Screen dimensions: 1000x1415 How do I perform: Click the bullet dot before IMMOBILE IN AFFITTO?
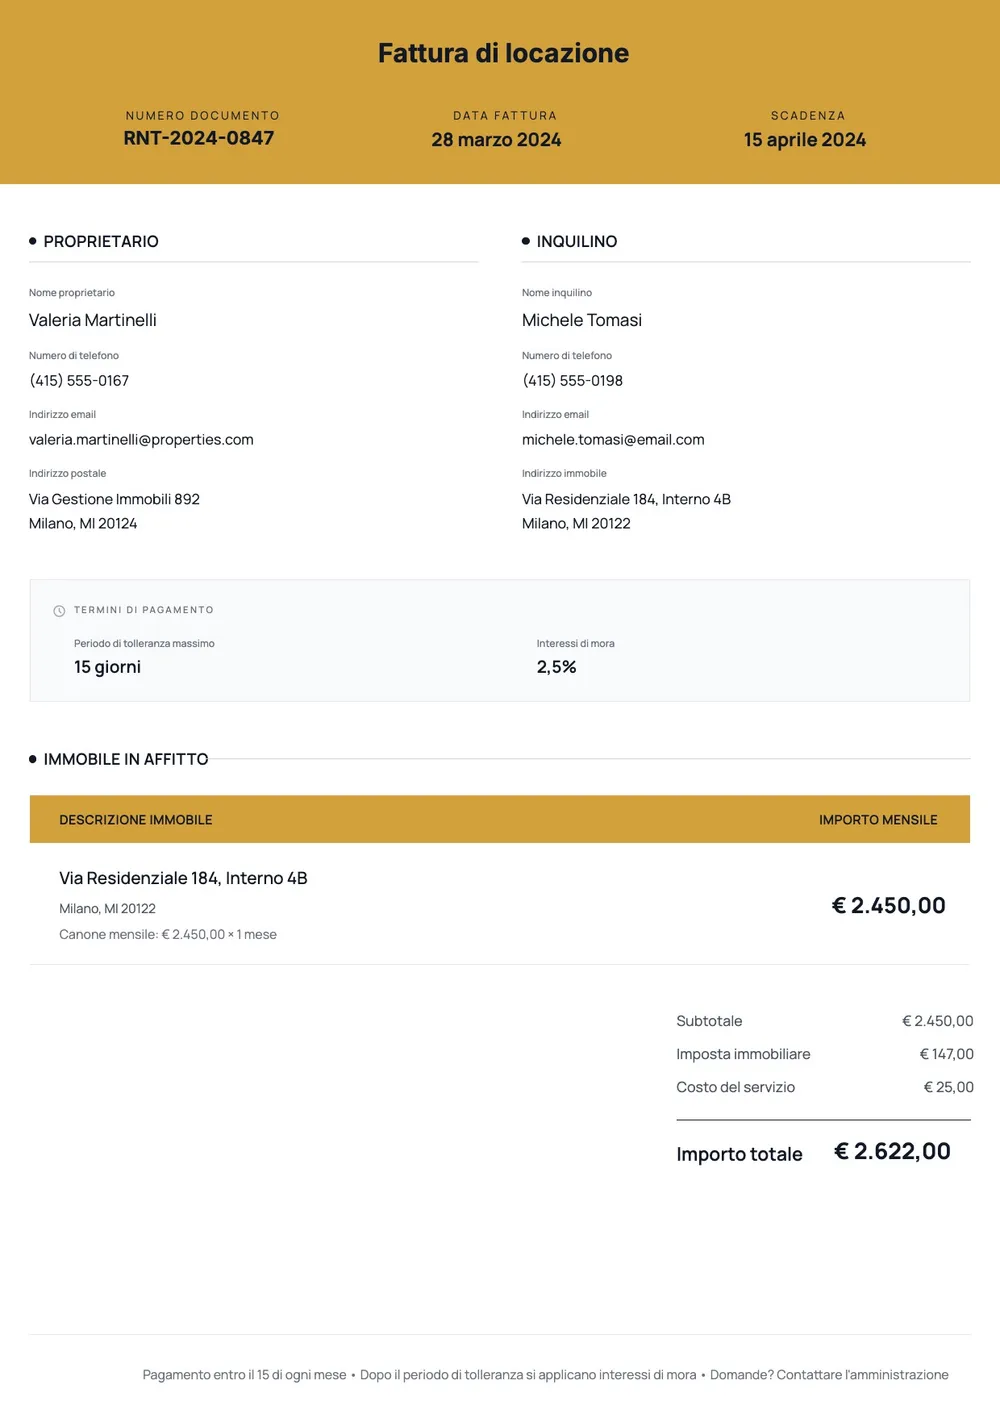tap(33, 759)
